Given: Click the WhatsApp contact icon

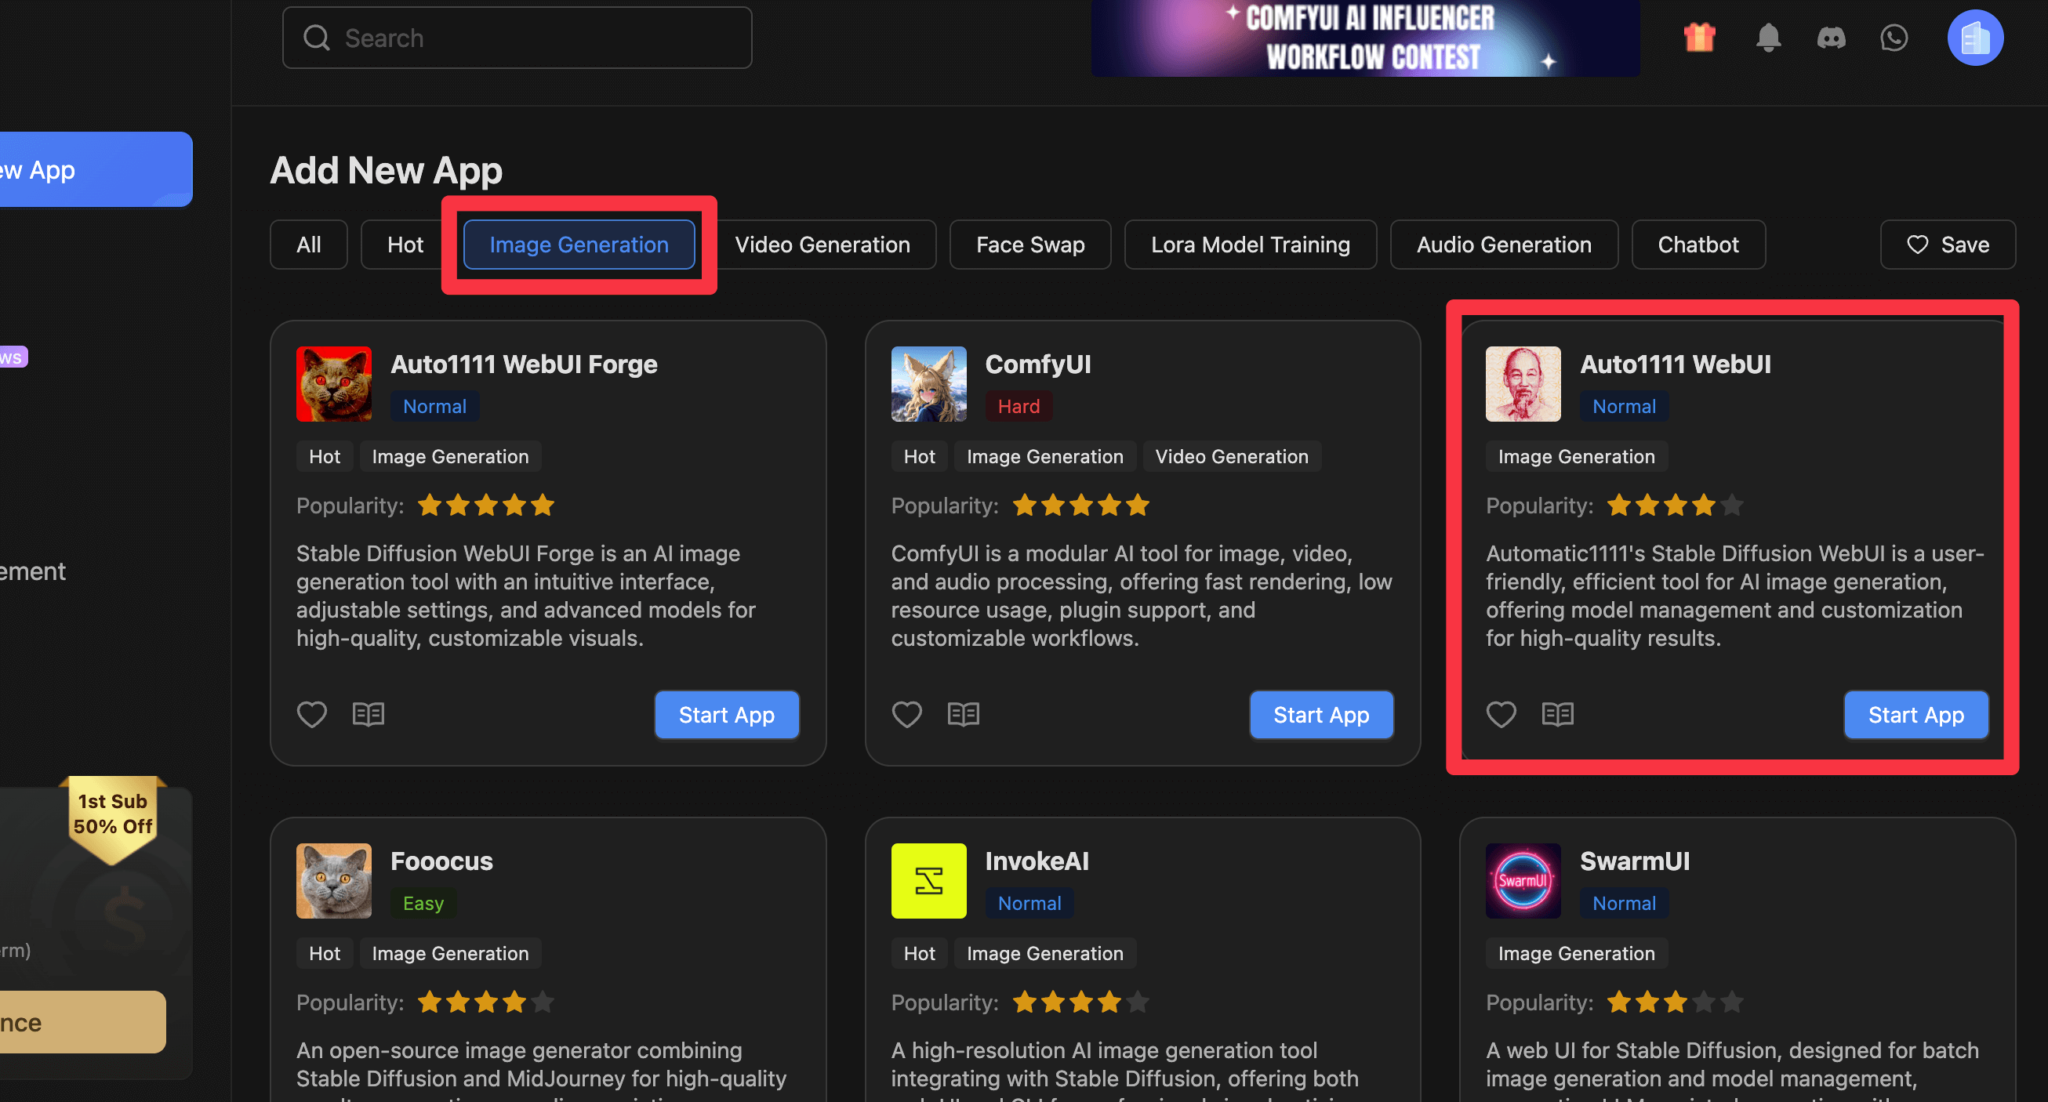Looking at the screenshot, I should (1894, 38).
